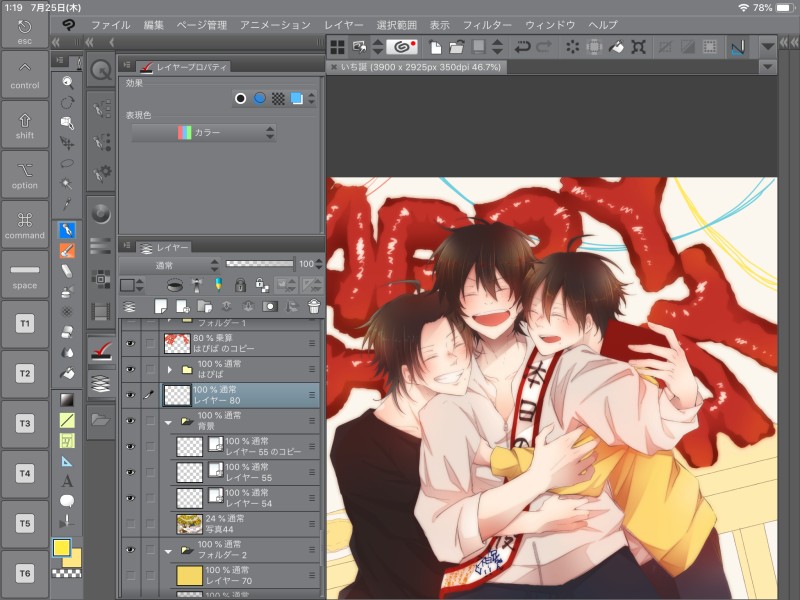This screenshot has height=600, width=800.
Task: Open the Color wheel palette icon
Action: point(101,214)
